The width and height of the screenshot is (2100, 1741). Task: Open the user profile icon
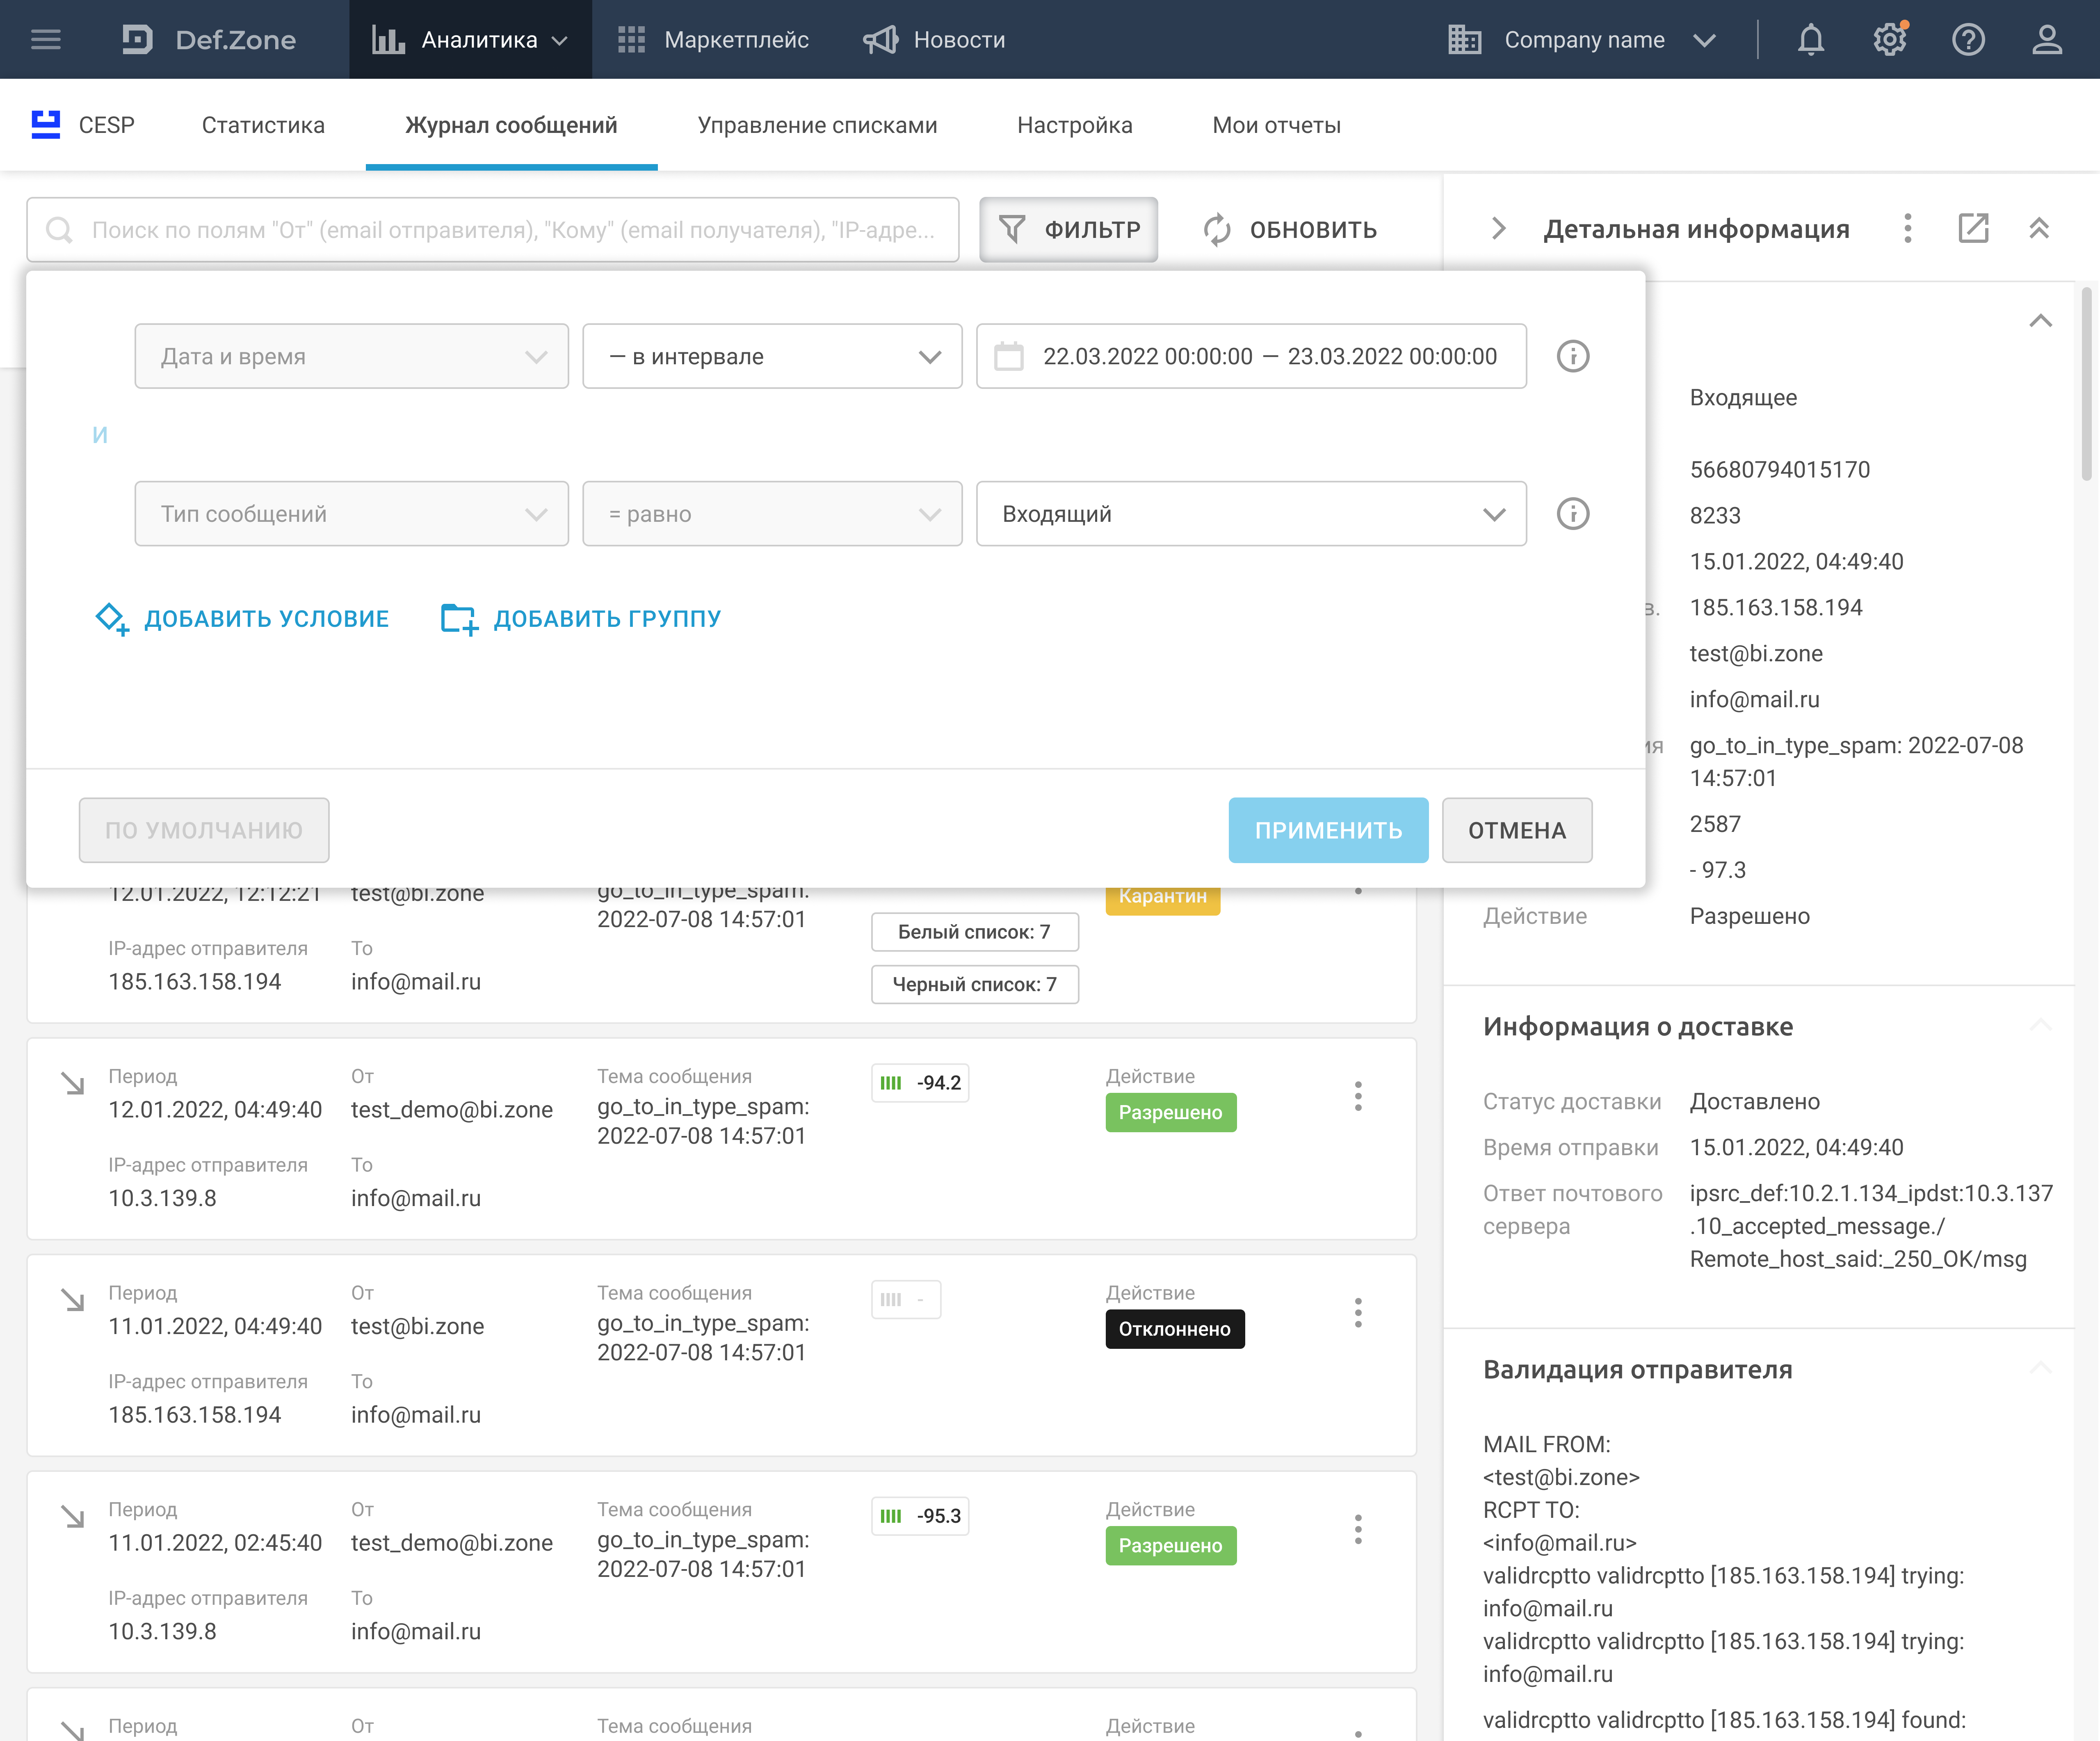(x=2047, y=40)
